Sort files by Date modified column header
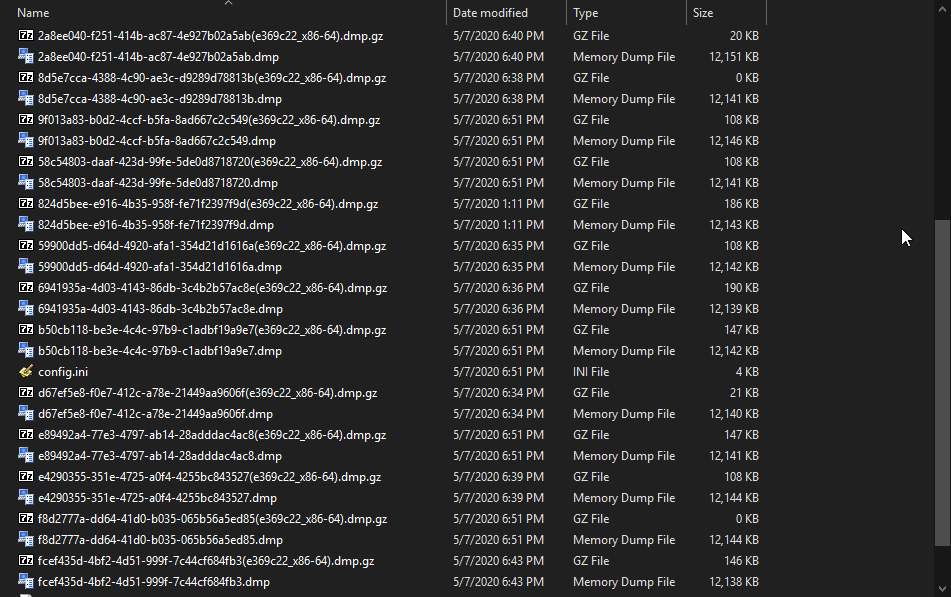Image resolution: width=951 pixels, height=597 pixels. 490,13
